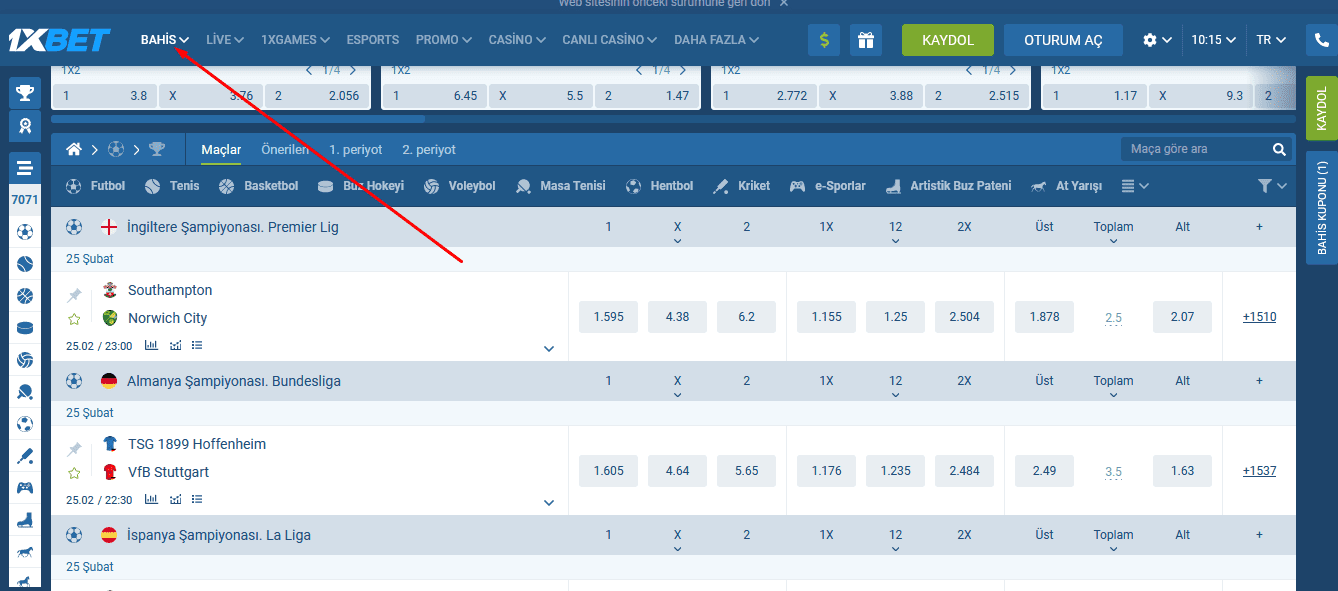
Task: Expand the PROMO menu
Action: [444, 40]
